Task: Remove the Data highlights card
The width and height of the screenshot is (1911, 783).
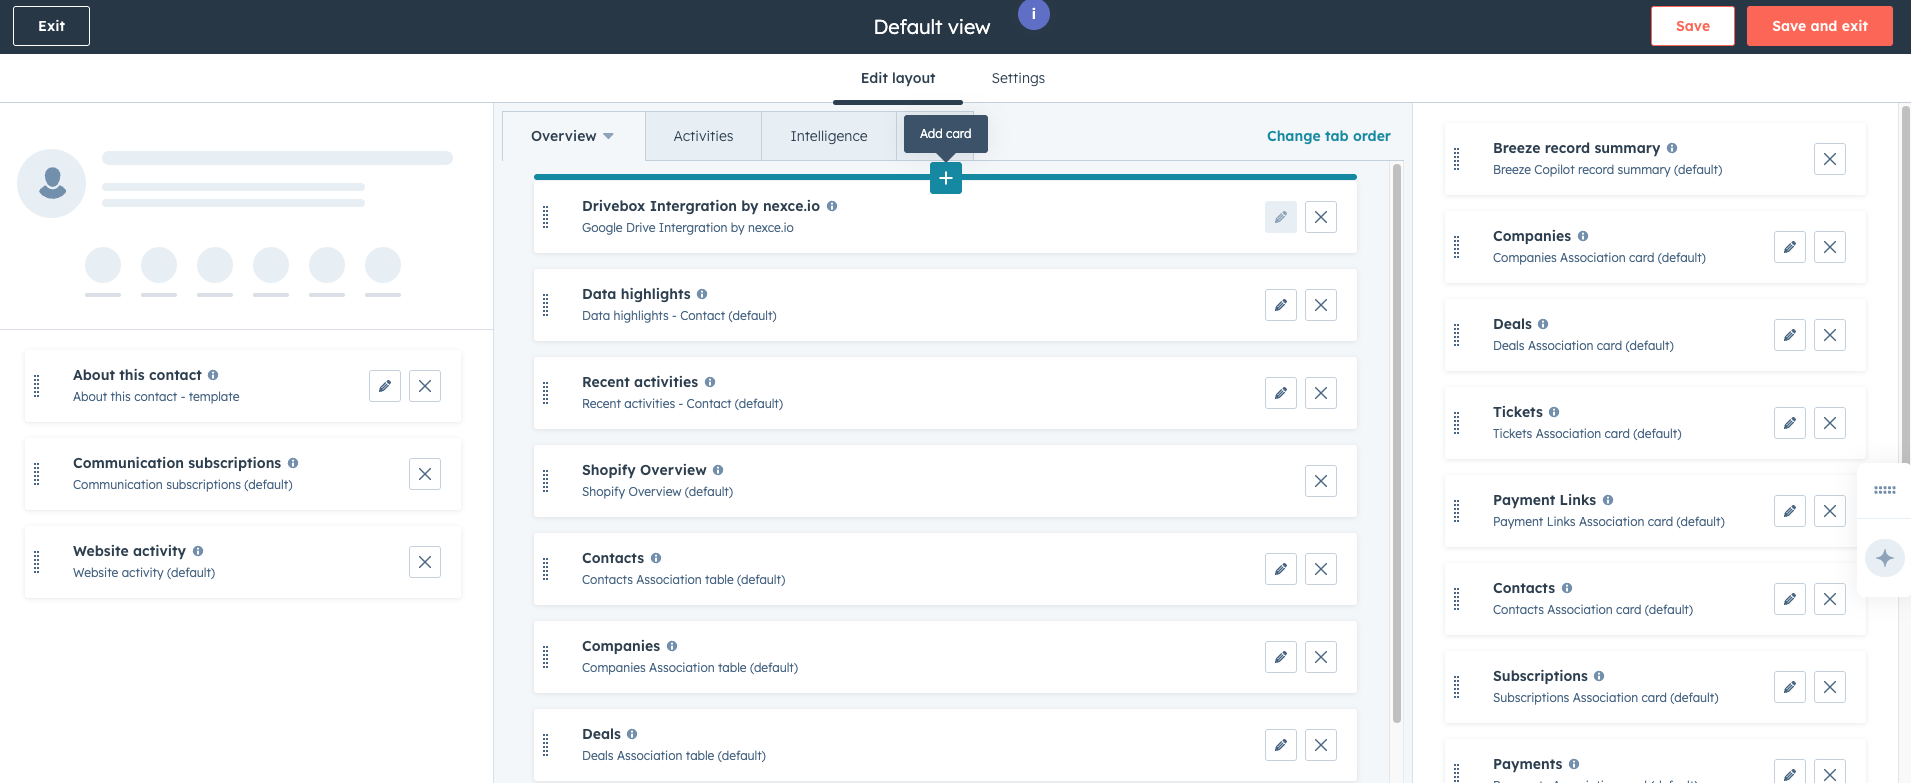Action: tap(1320, 305)
